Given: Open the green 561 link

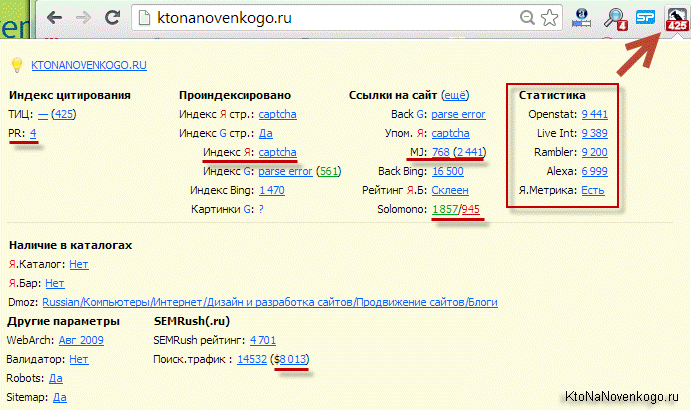Looking at the screenshot, I should tap(329, 171).
